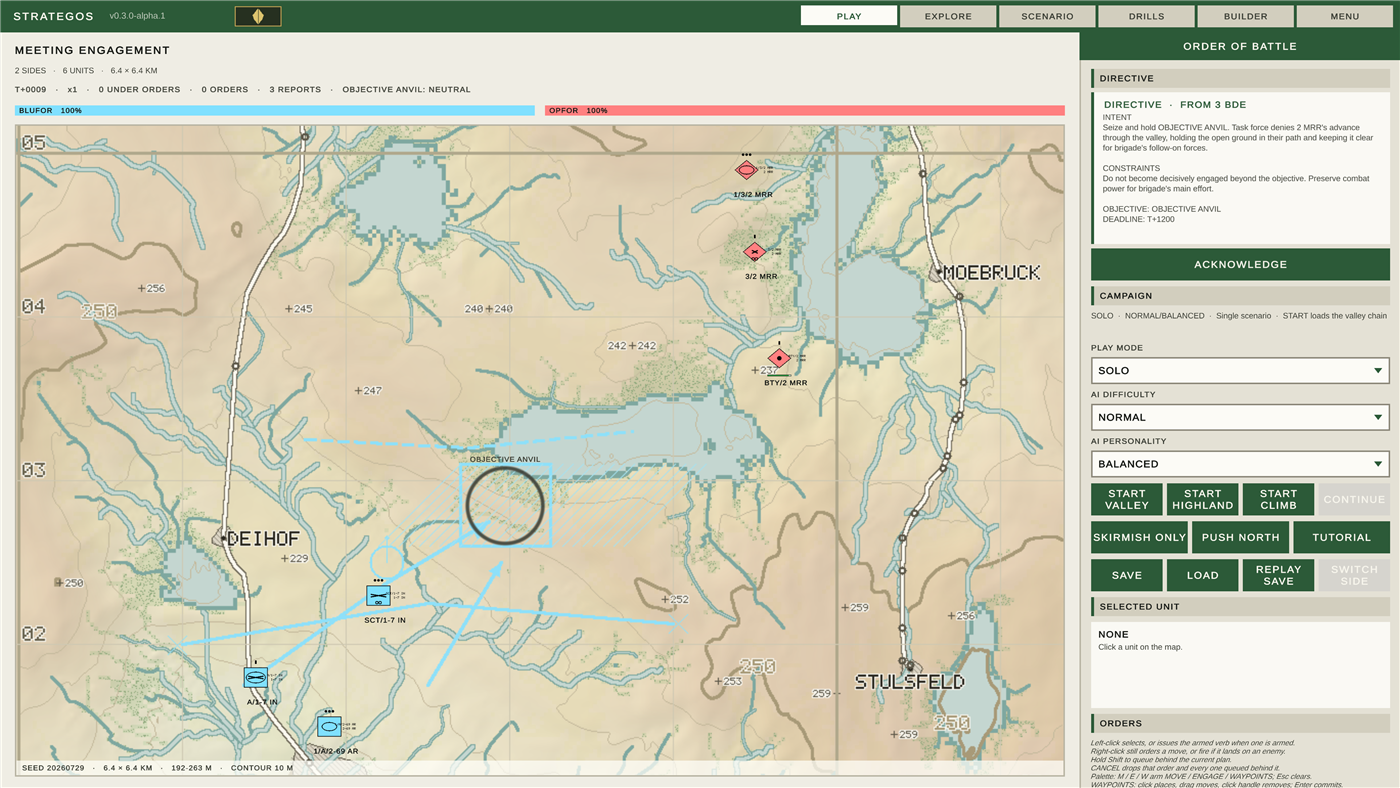Click the CONTOUR 10 M label in footer
The height and width of the screenshot is (788, 1400).
(262, 769)
